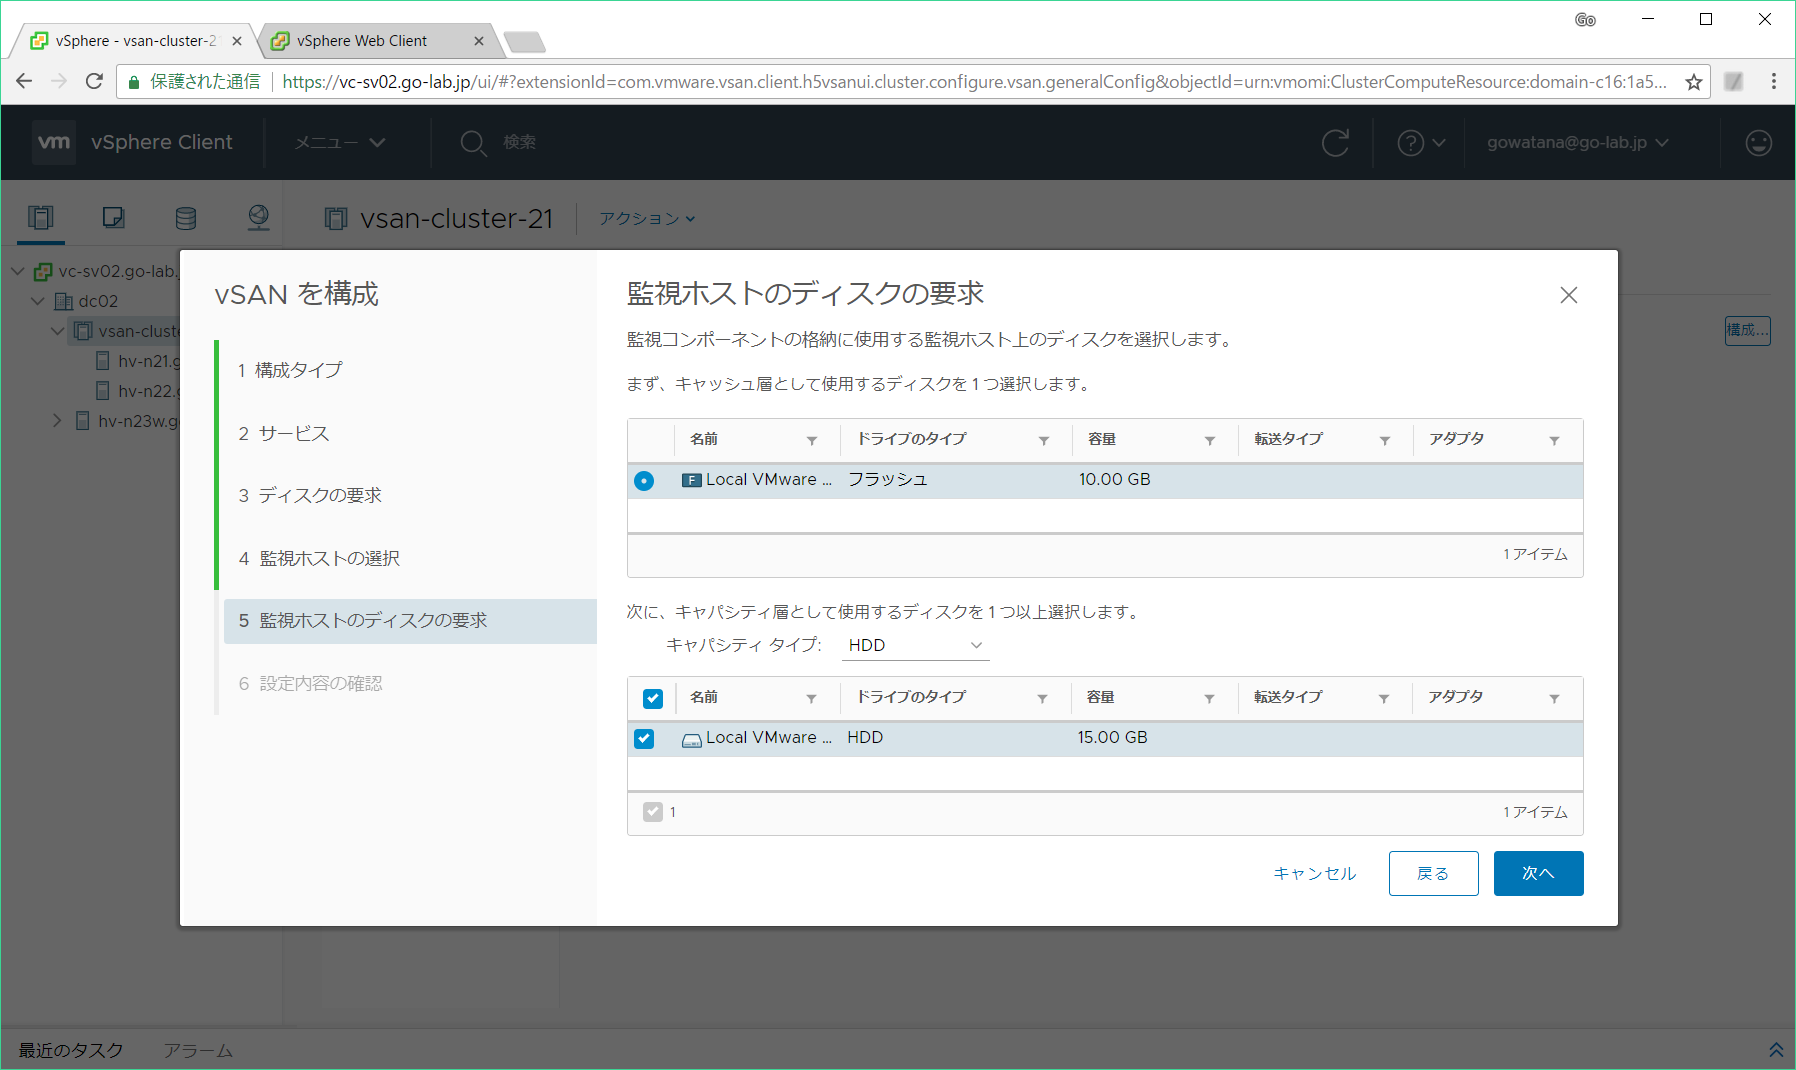Refresh vSphere Client with refresh icon

(1336, 143)
